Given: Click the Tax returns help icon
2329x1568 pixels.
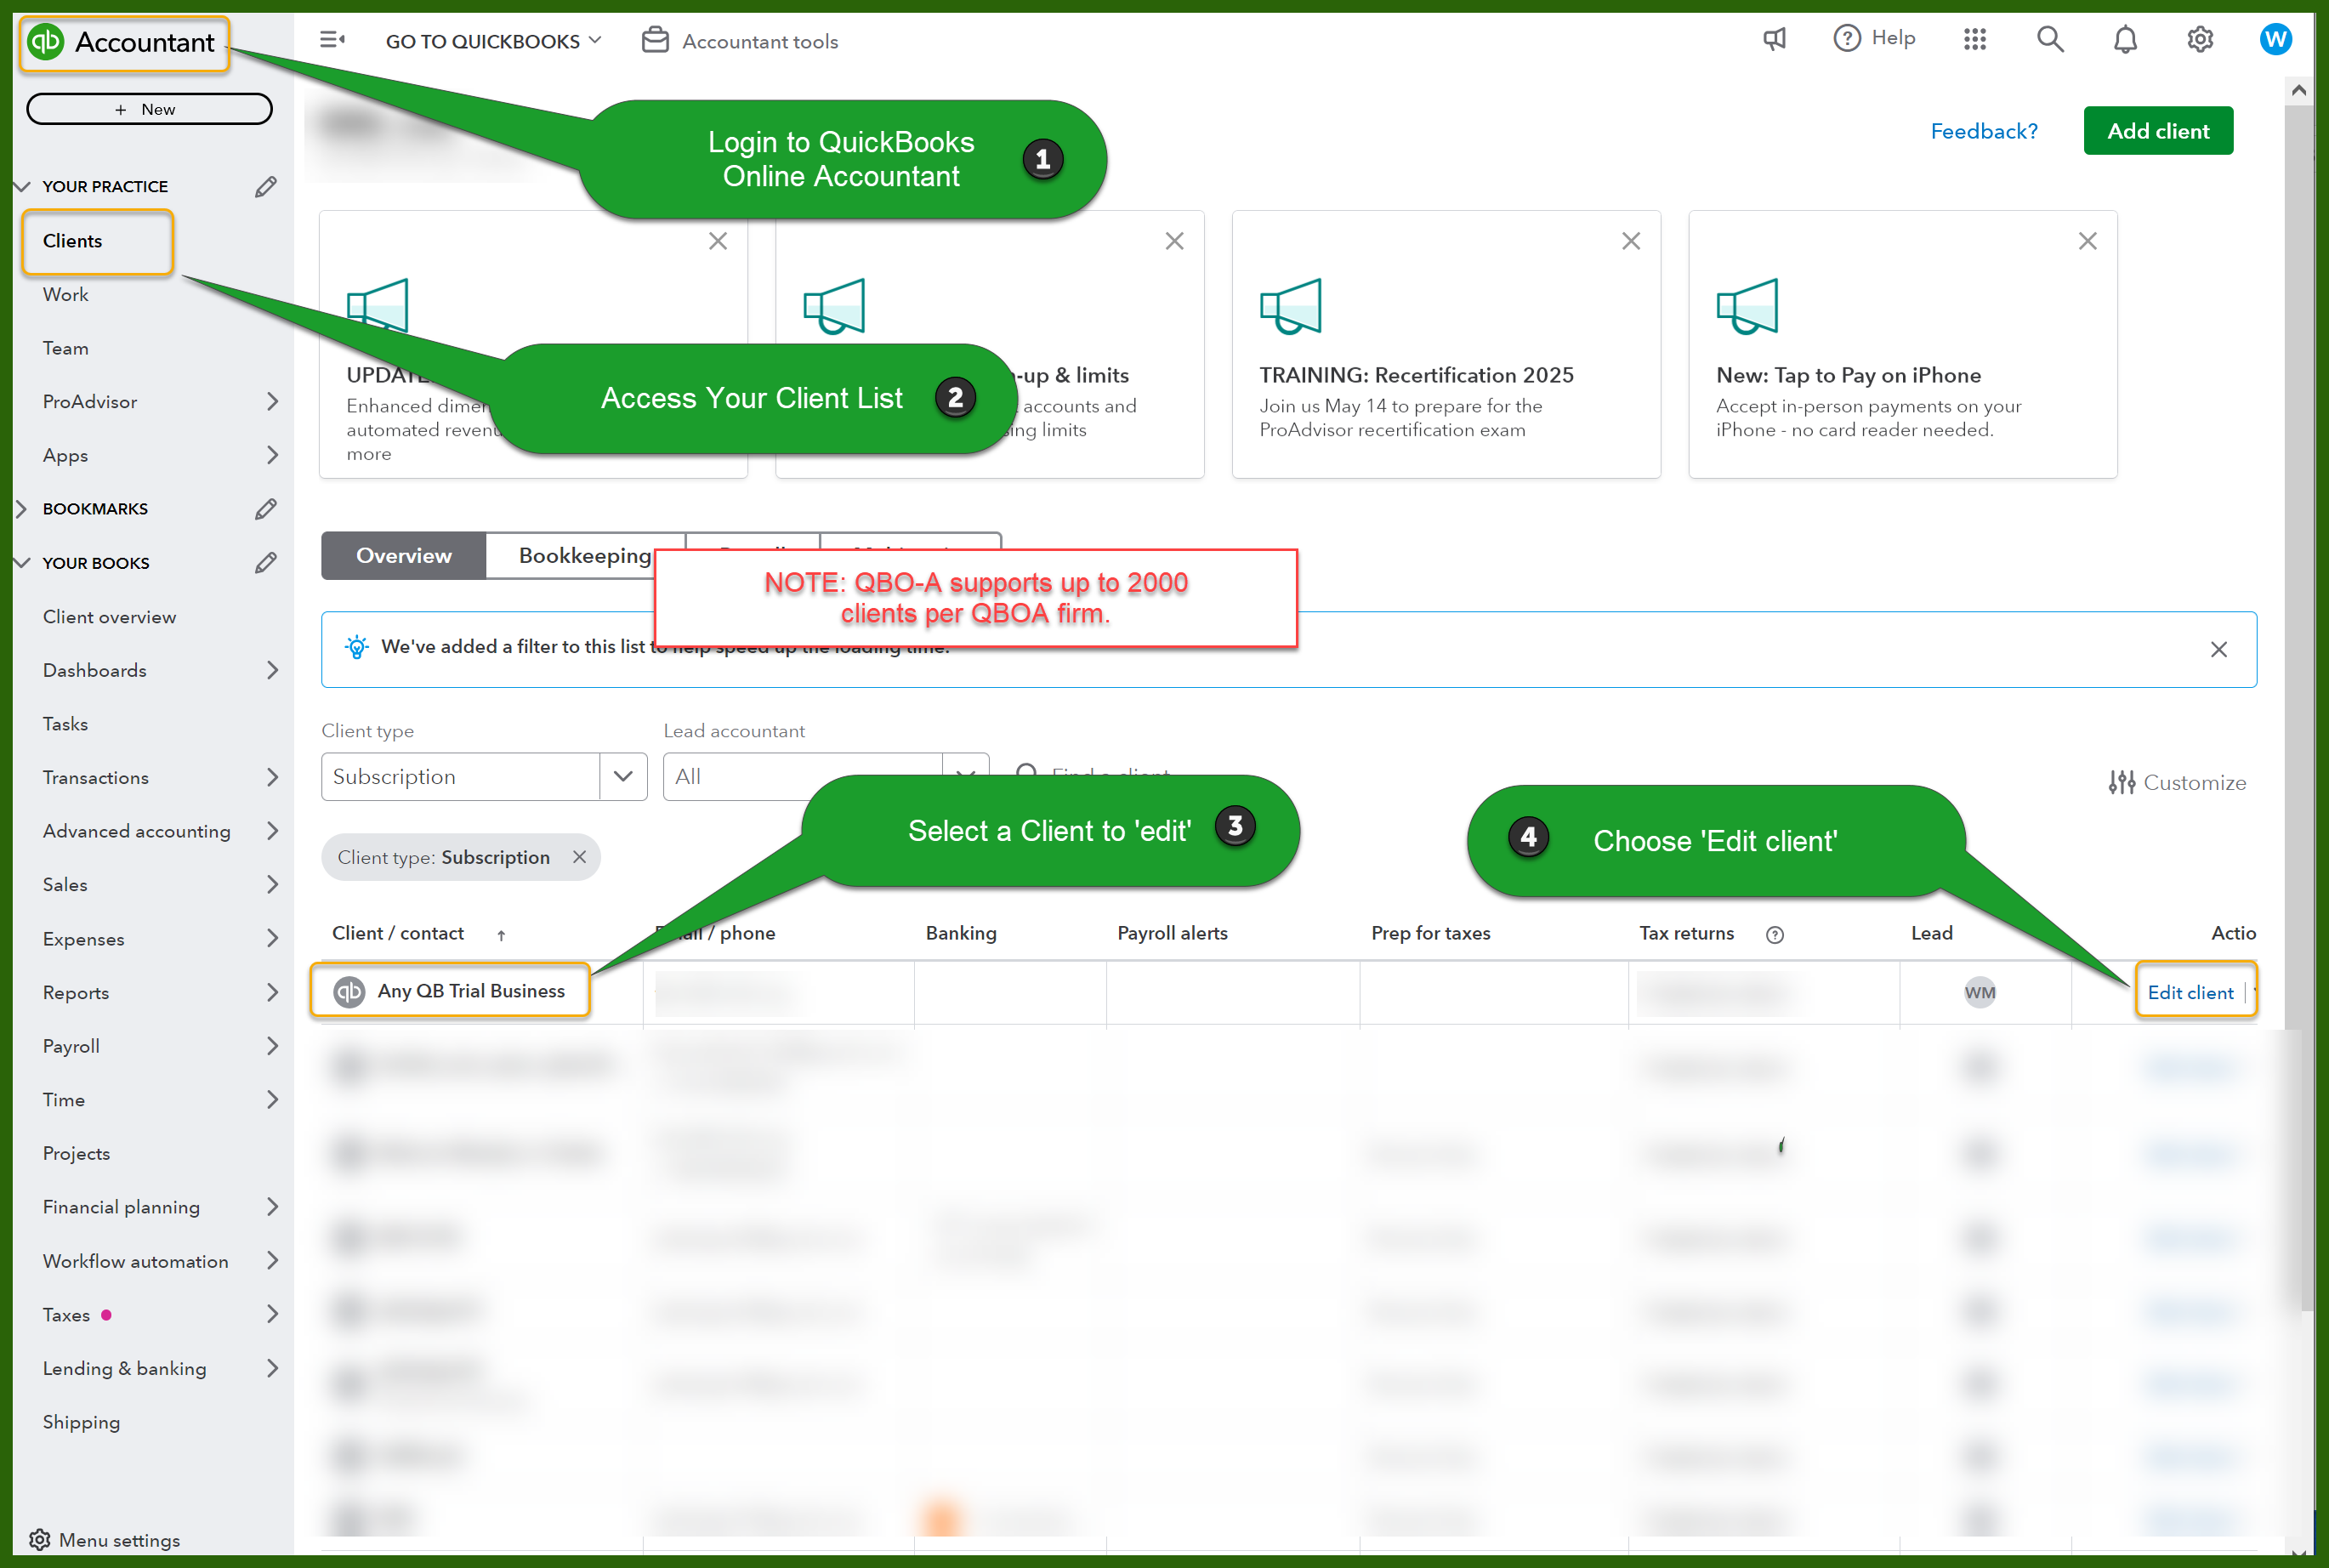Looking at the screenshot, I should click(x=1774, y=934).
